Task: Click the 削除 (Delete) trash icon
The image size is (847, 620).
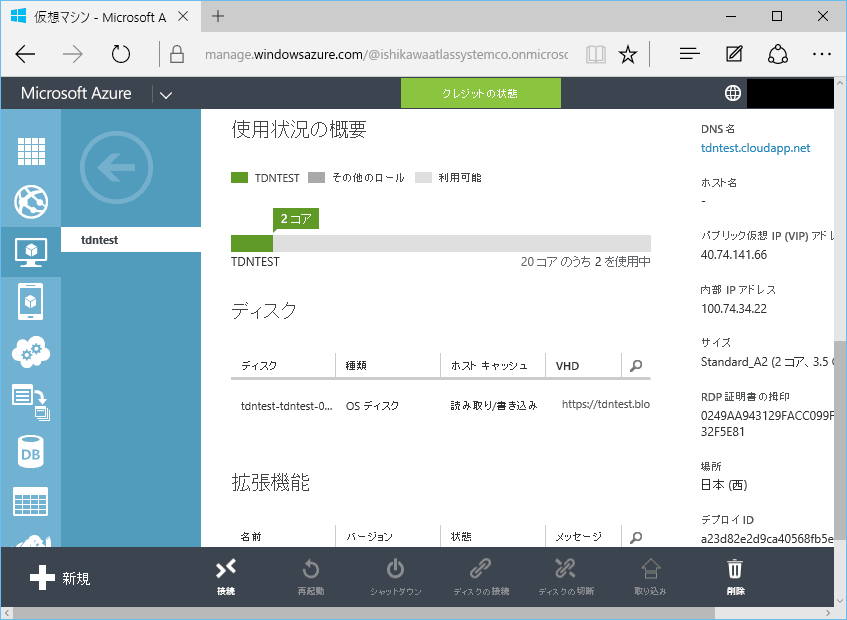Action: [x=735, y=569]
